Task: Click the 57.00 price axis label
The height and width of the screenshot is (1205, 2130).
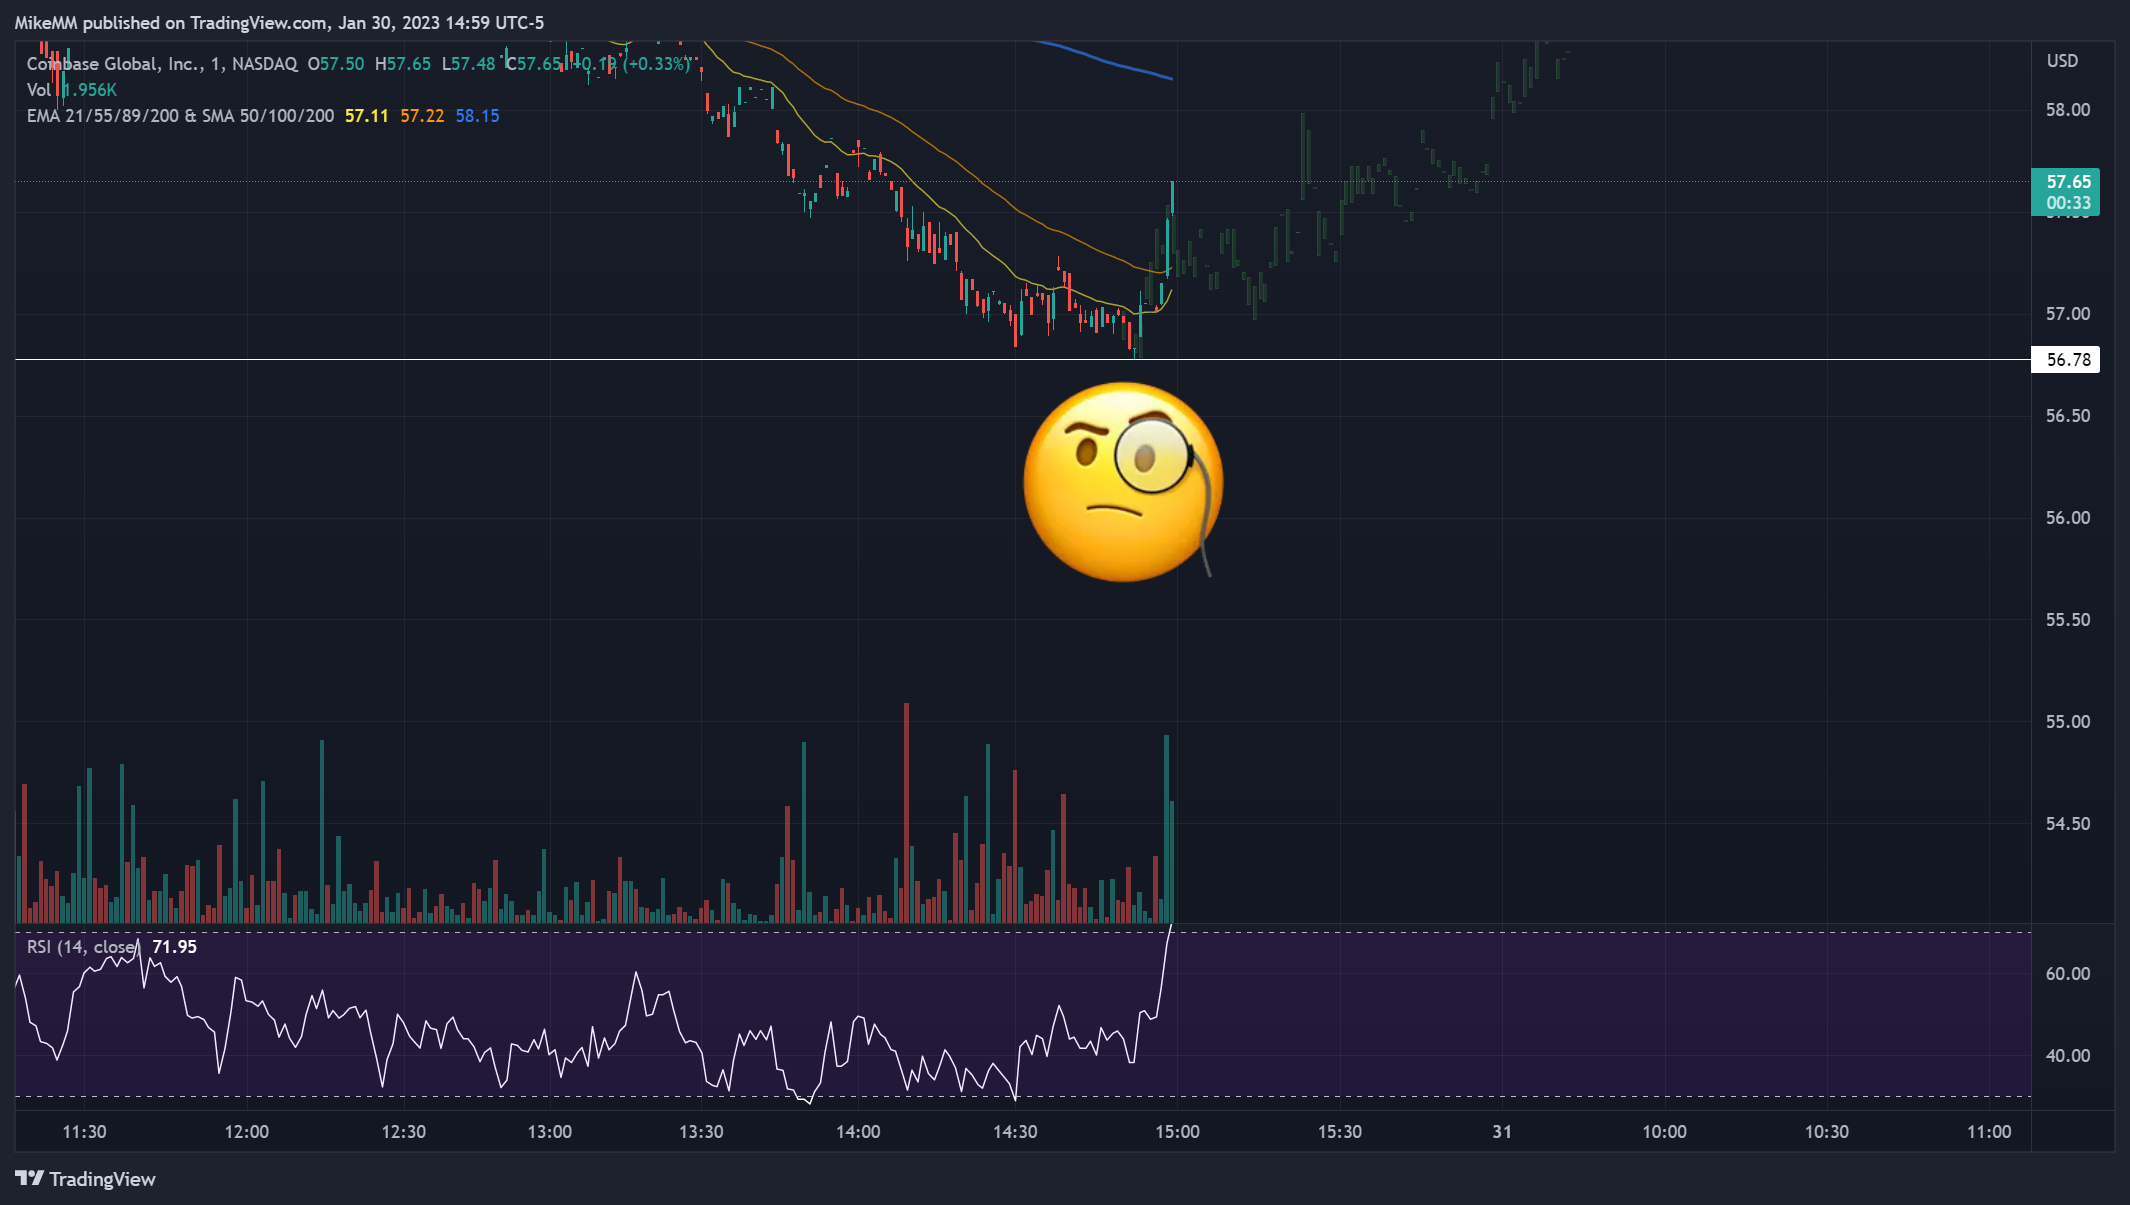Action: click(2068, 314)
